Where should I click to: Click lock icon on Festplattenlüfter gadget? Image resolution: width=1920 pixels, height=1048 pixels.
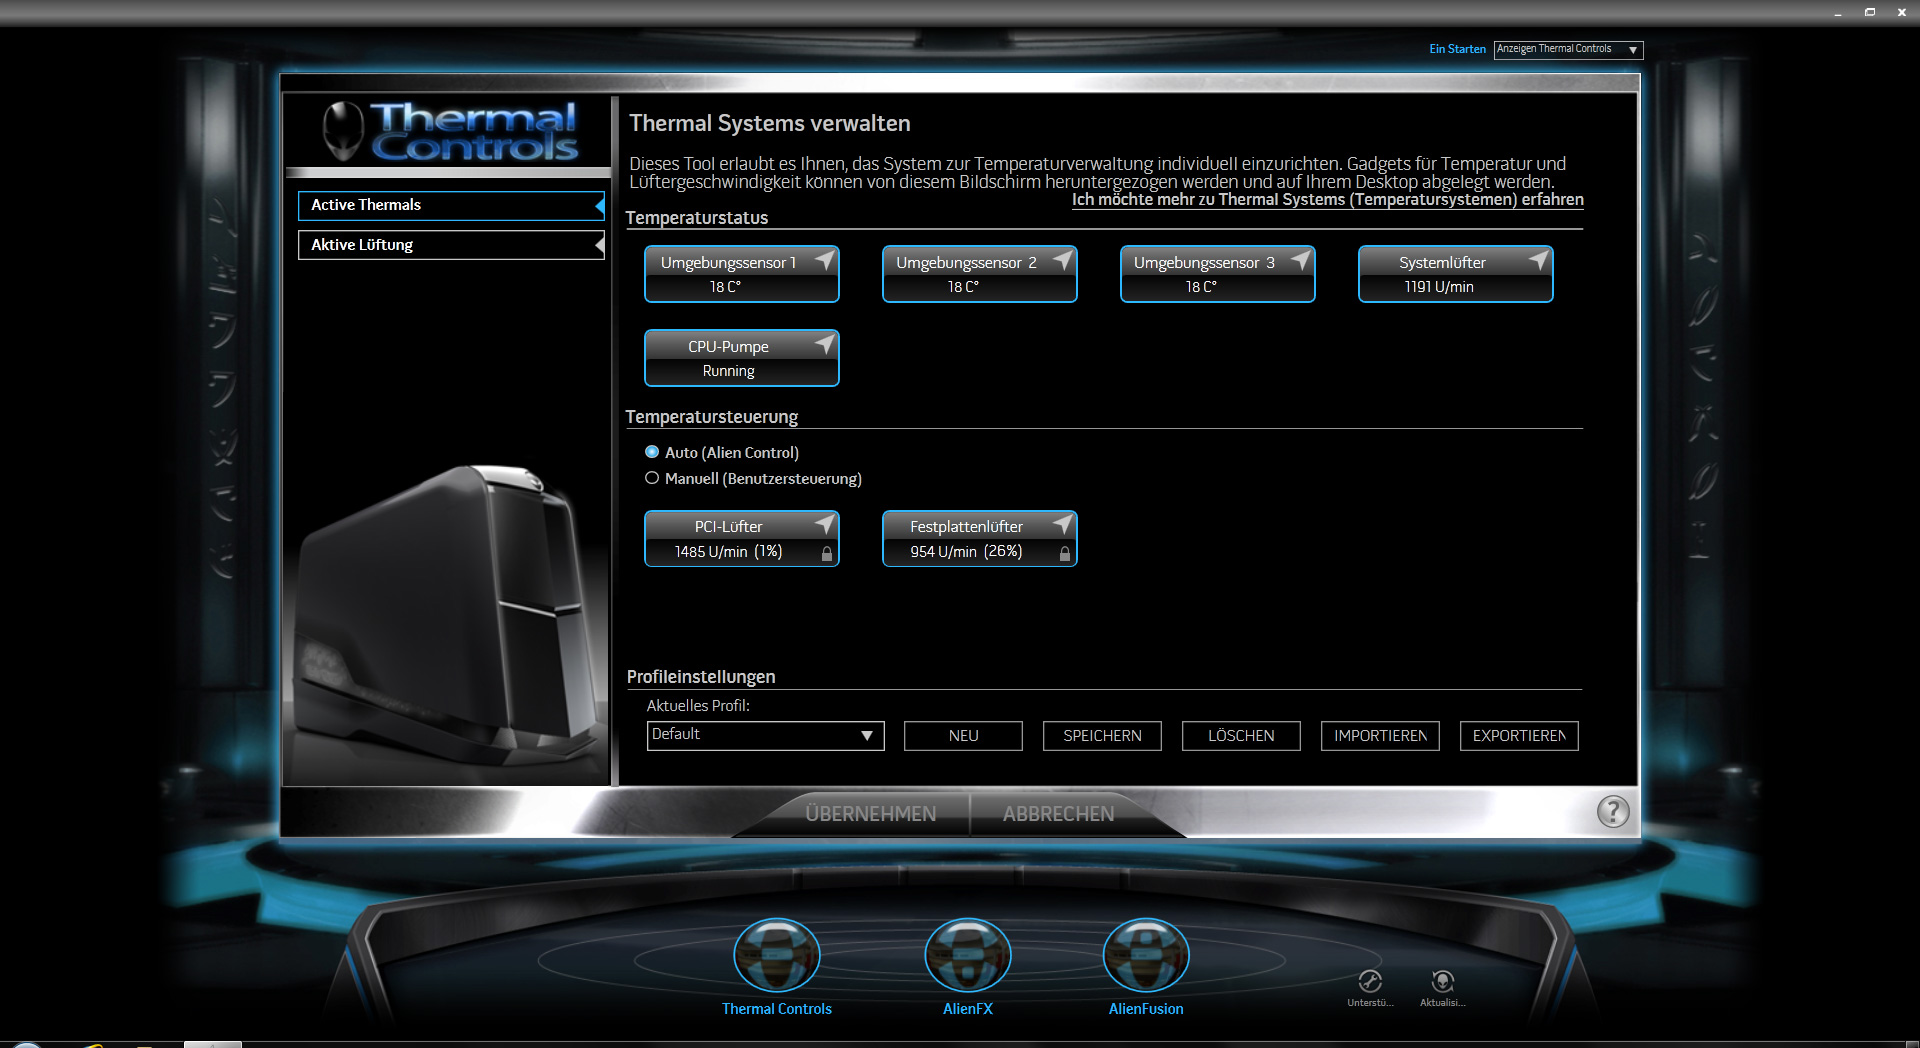[x=1065, y=553]
